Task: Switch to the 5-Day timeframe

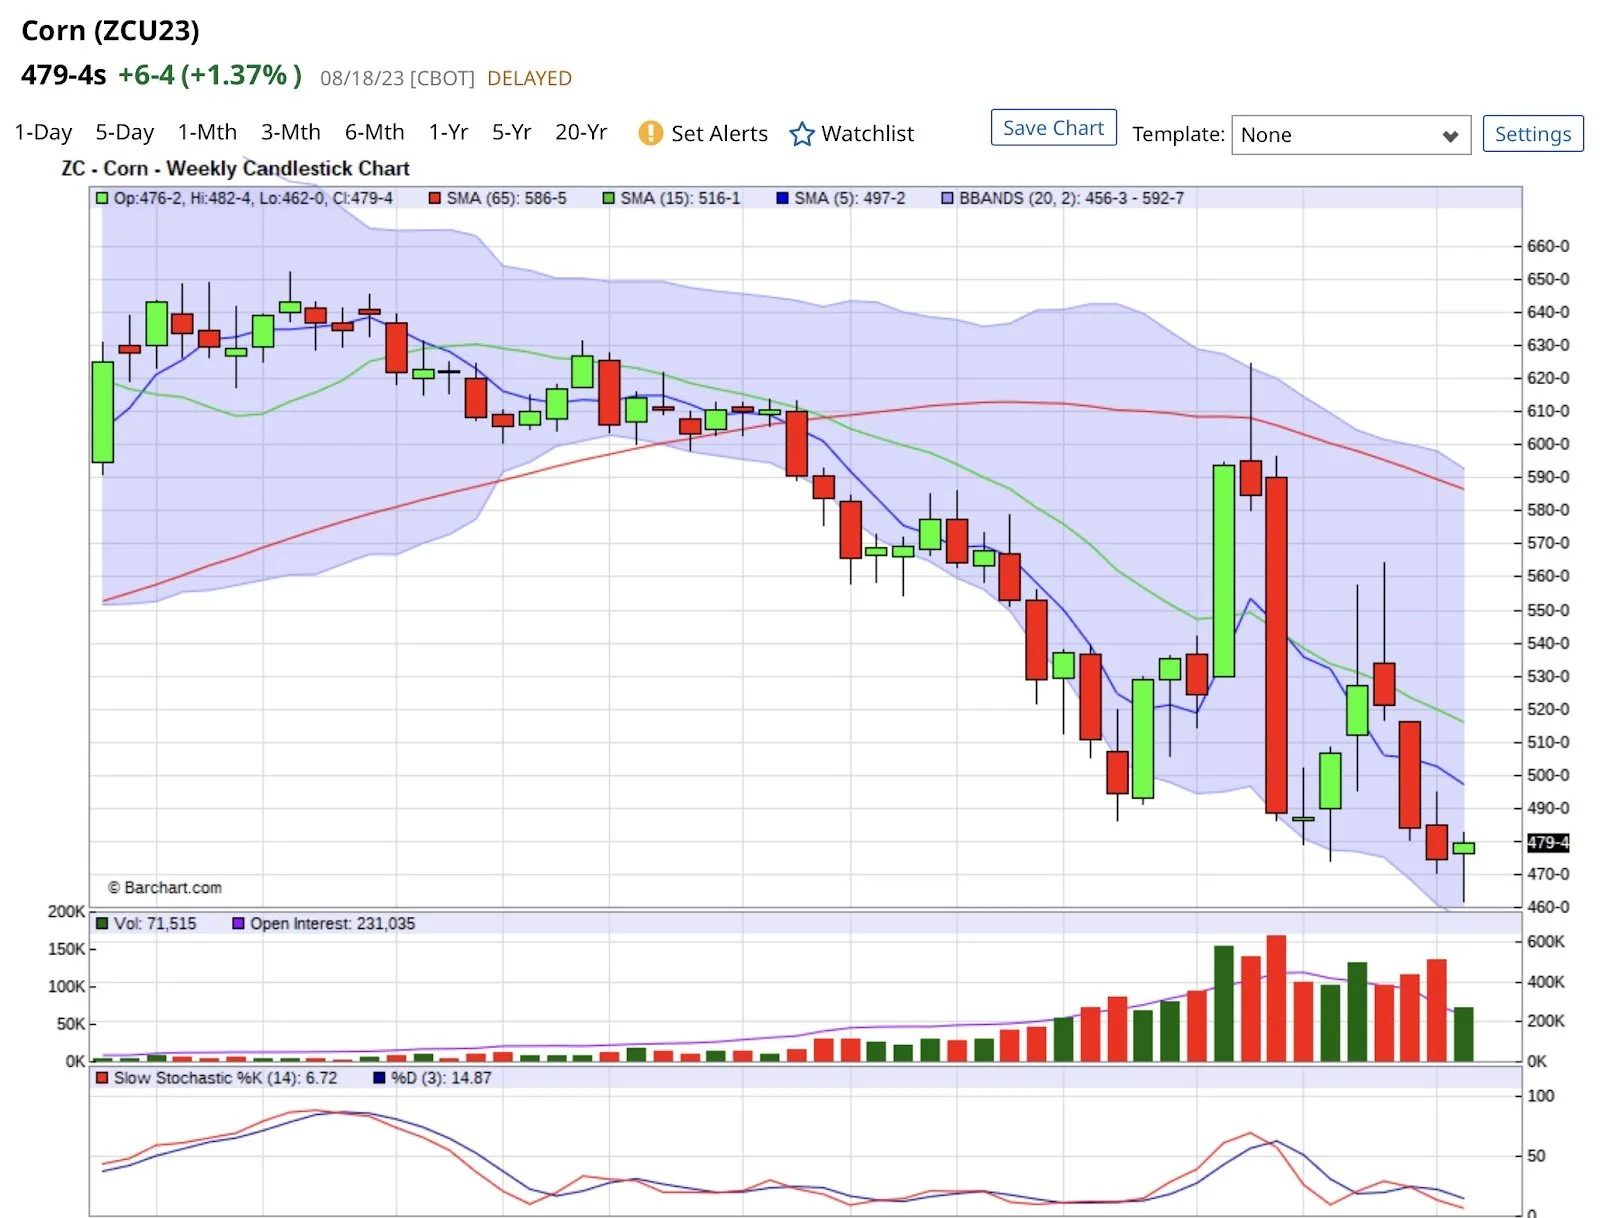Action: coord(124,133)
